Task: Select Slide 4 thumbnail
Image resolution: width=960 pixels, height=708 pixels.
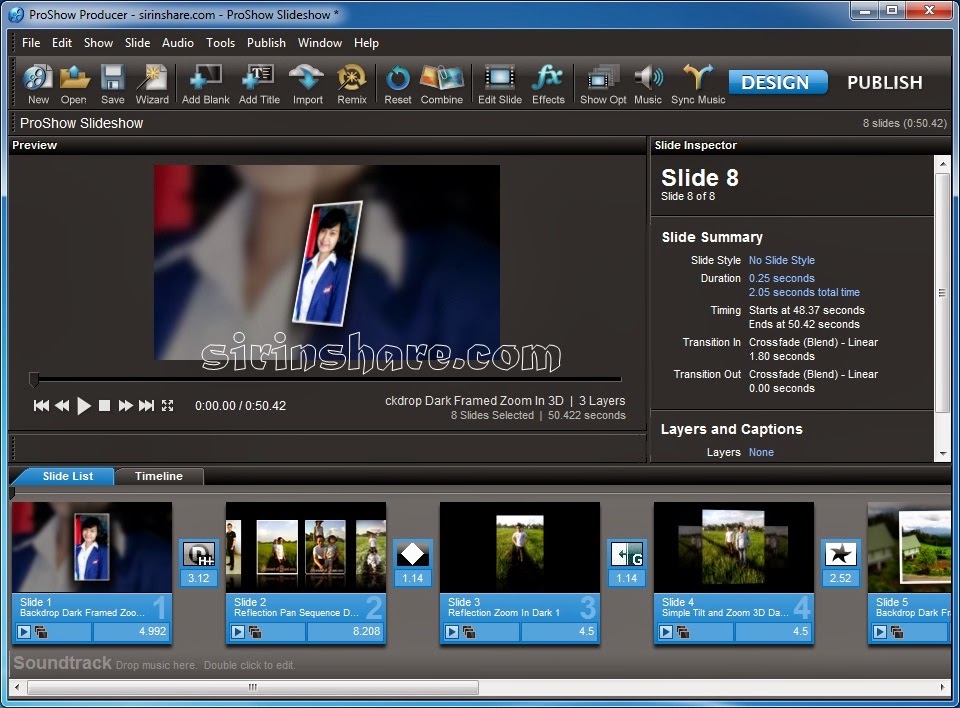Action: coord(733,547)
